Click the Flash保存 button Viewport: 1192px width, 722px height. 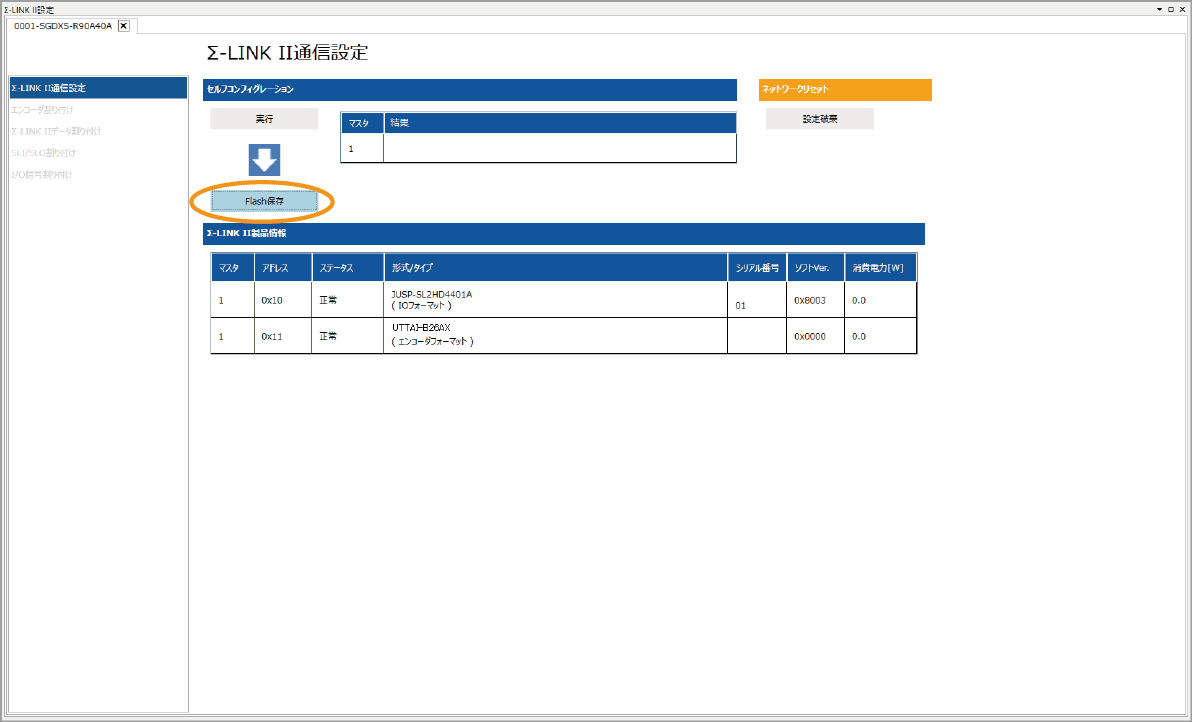[x=264, y=201]
